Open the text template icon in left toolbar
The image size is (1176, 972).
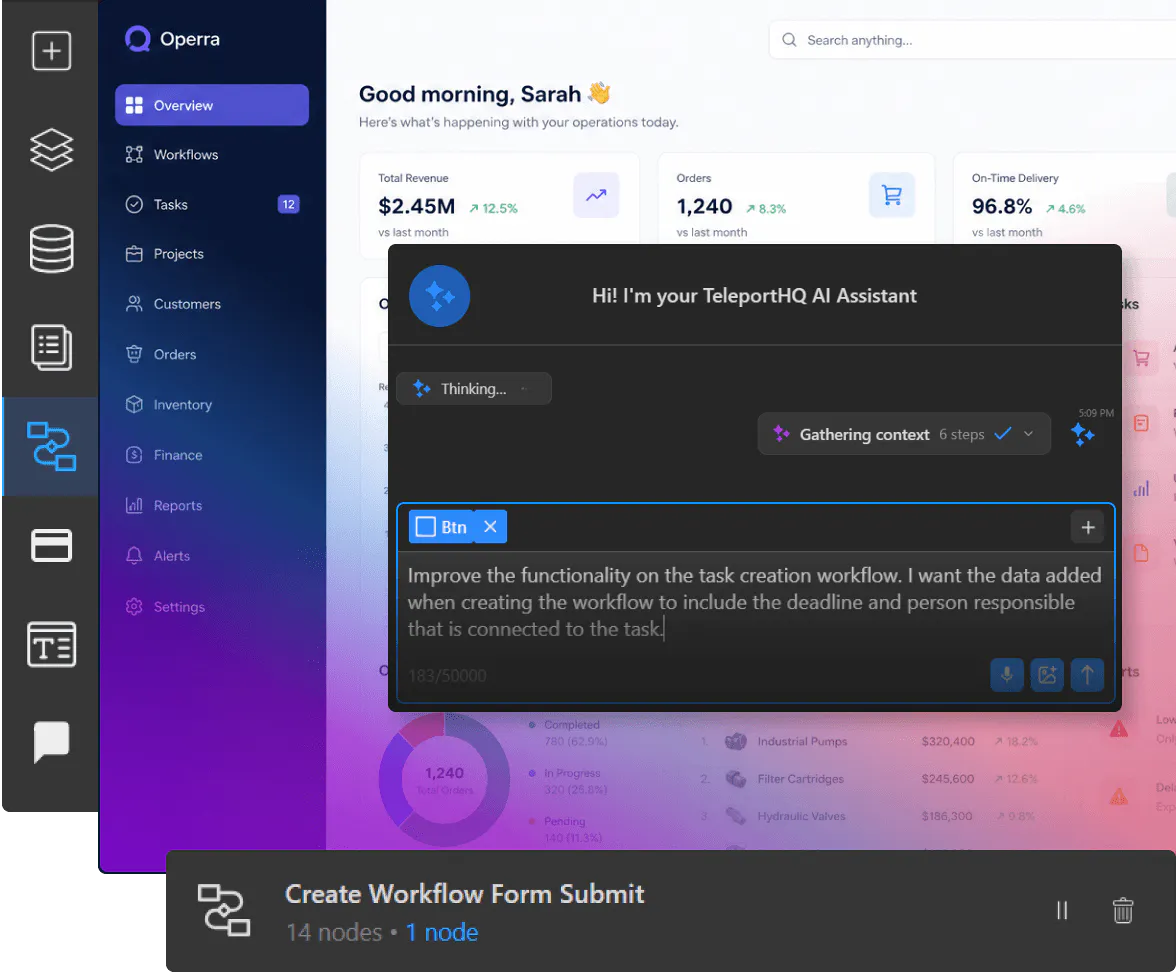click(51, 644)
